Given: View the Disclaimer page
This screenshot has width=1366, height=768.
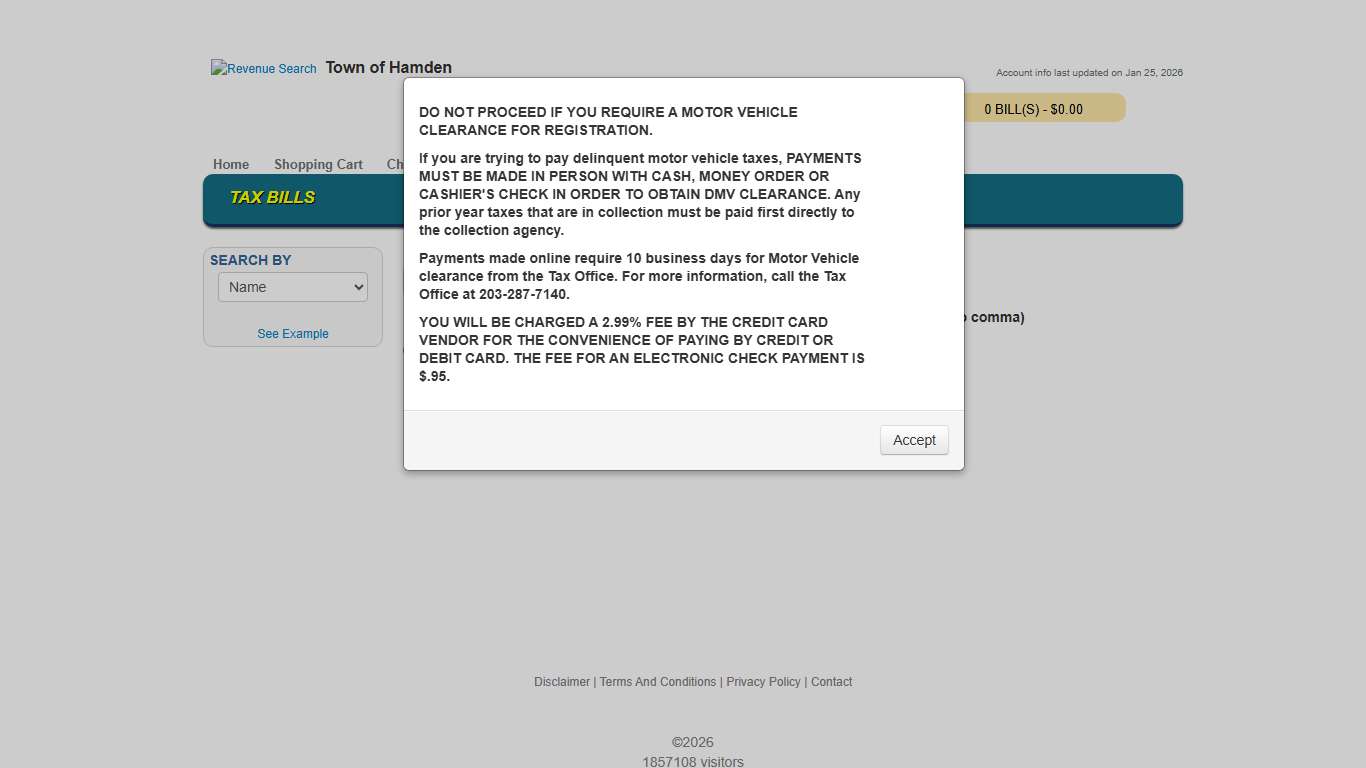Looking at the screenshot, I should click(561, 682).
